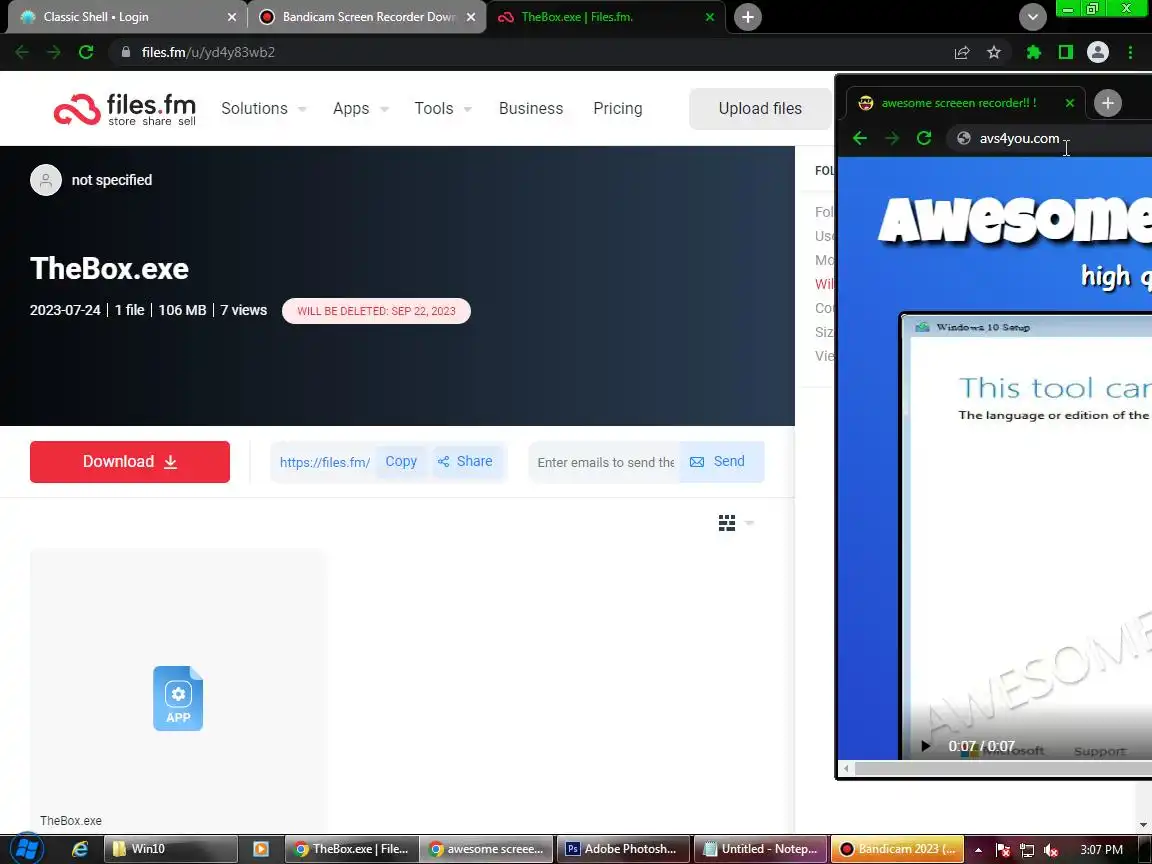Click the network tray icon
This screenshot has width=1152, height=864.
pos(1026,850)
